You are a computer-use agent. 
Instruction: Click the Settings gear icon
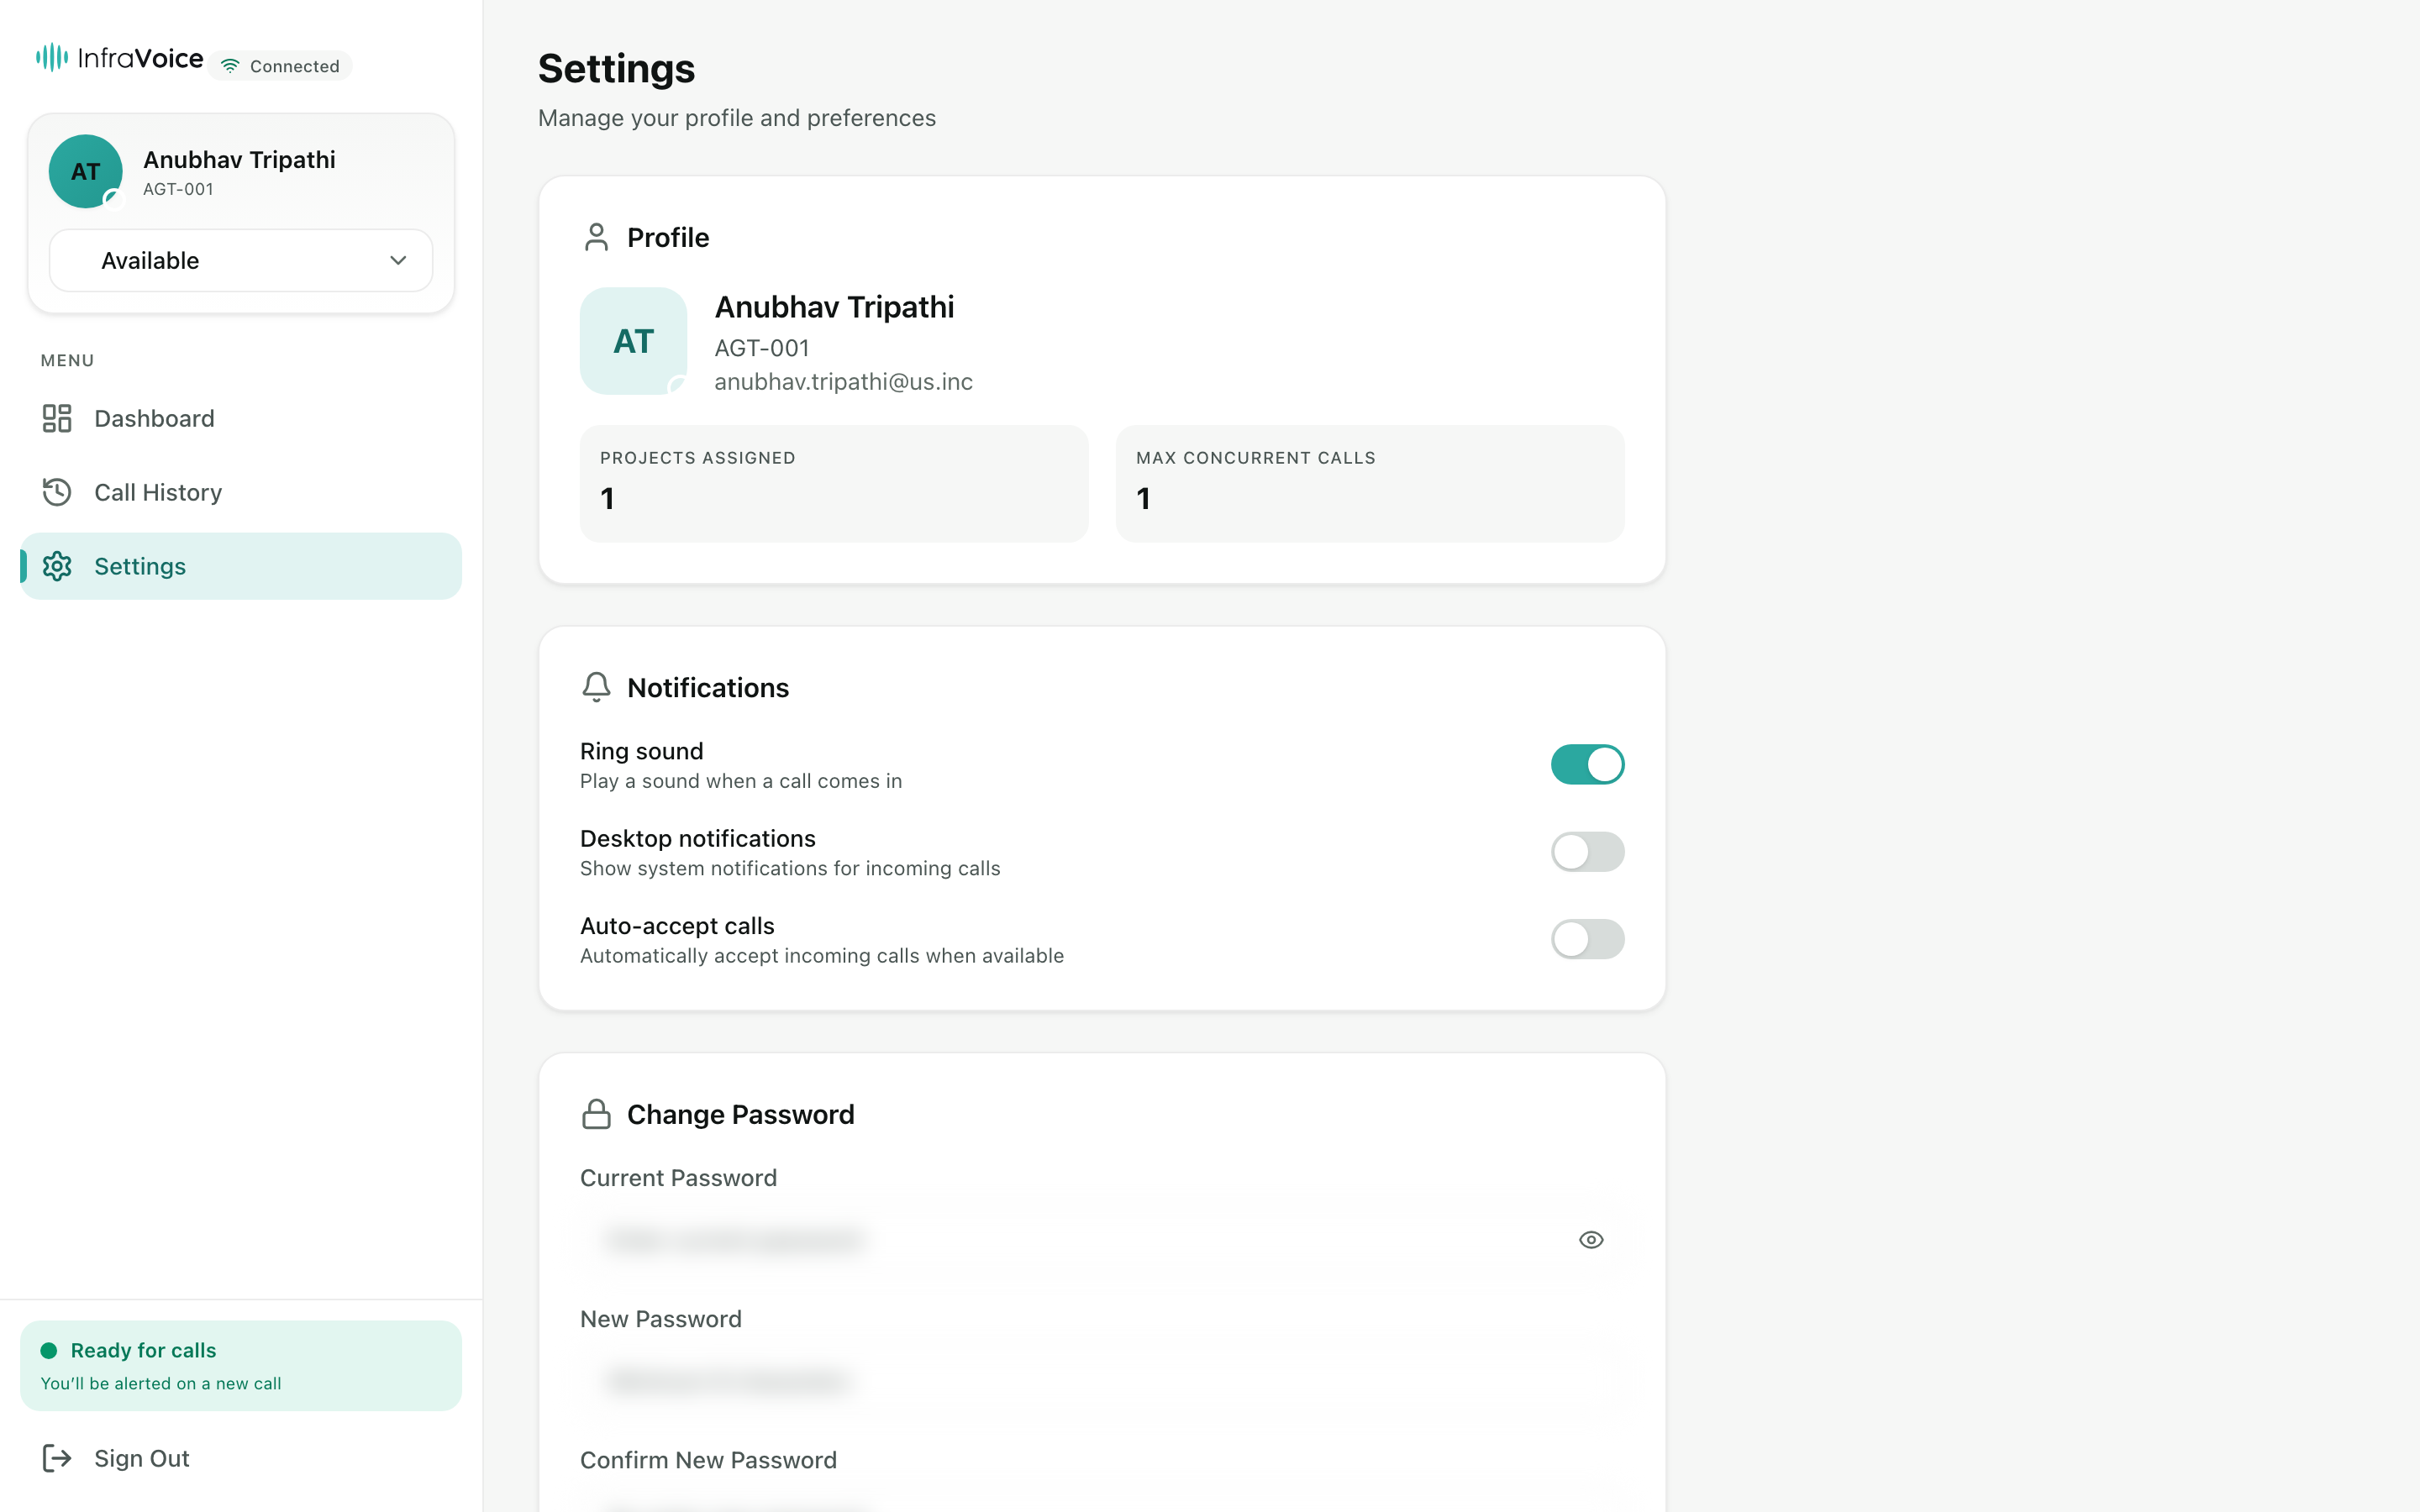click(x=57, y=566)
